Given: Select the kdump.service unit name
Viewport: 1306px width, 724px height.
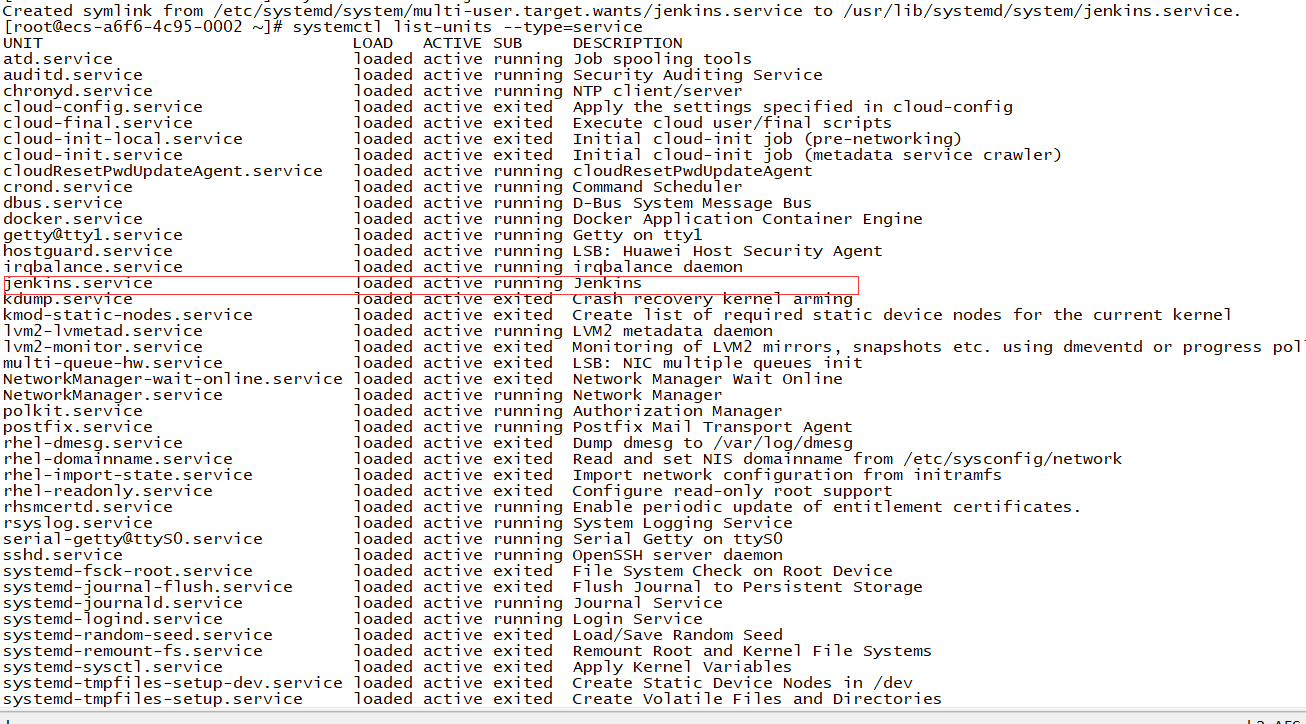Looking at the screenshot, I should (x=68, y=299).
